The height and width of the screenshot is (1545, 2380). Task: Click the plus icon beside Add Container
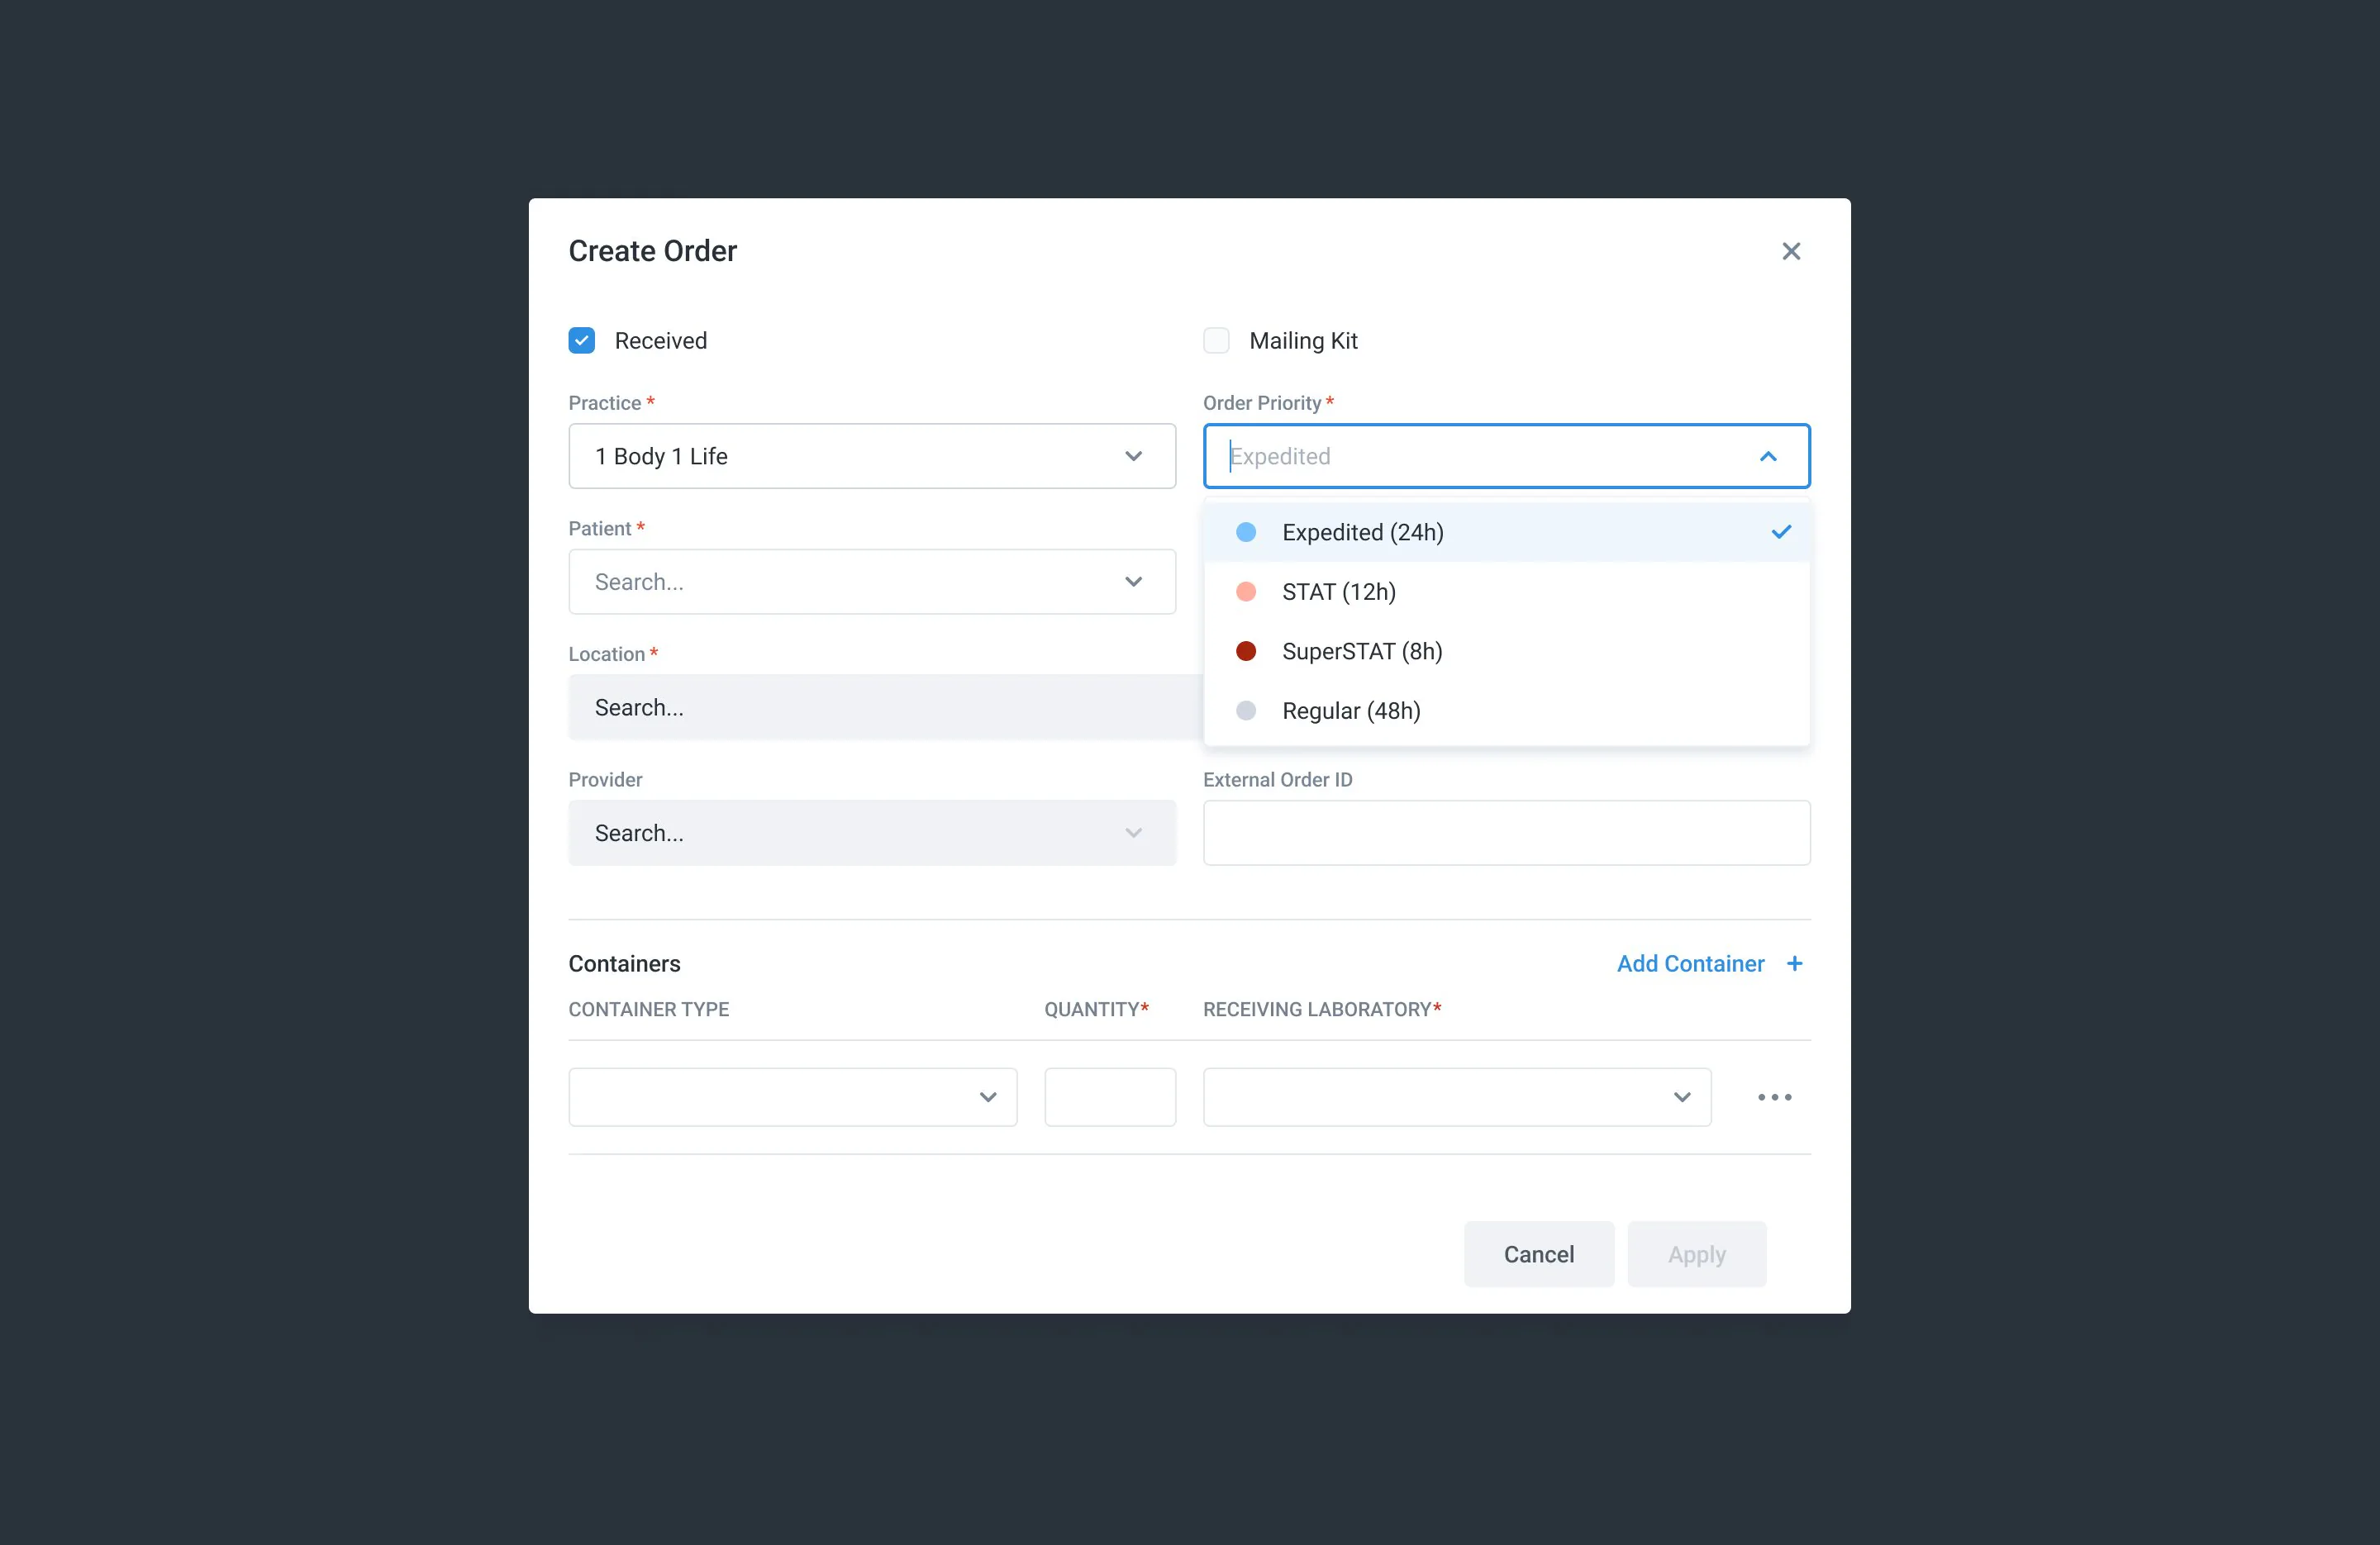[1795, 964]
